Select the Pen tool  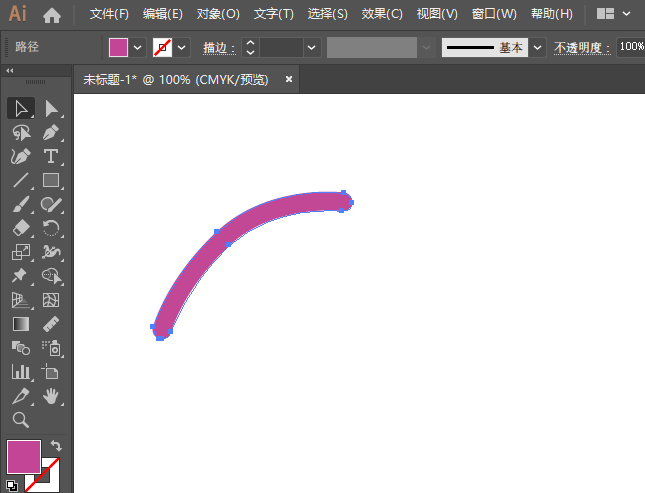coord(51,133)
